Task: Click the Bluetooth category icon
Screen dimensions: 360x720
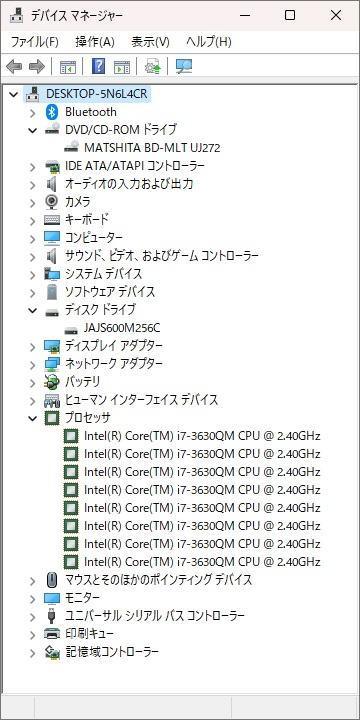Action: [52, 112]
